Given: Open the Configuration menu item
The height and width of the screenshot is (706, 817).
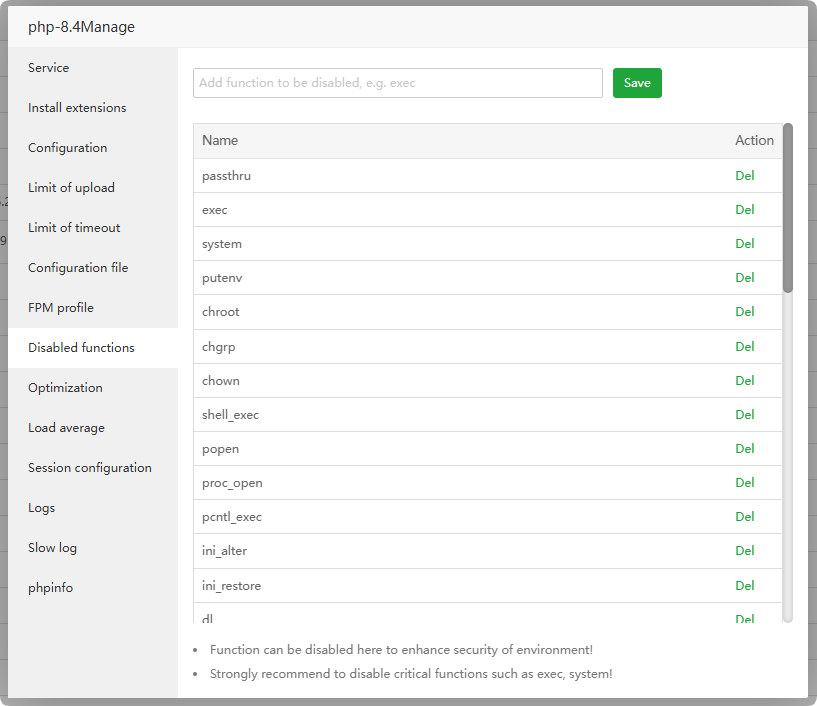Looking at the screenshot, I should click(67, 148).
